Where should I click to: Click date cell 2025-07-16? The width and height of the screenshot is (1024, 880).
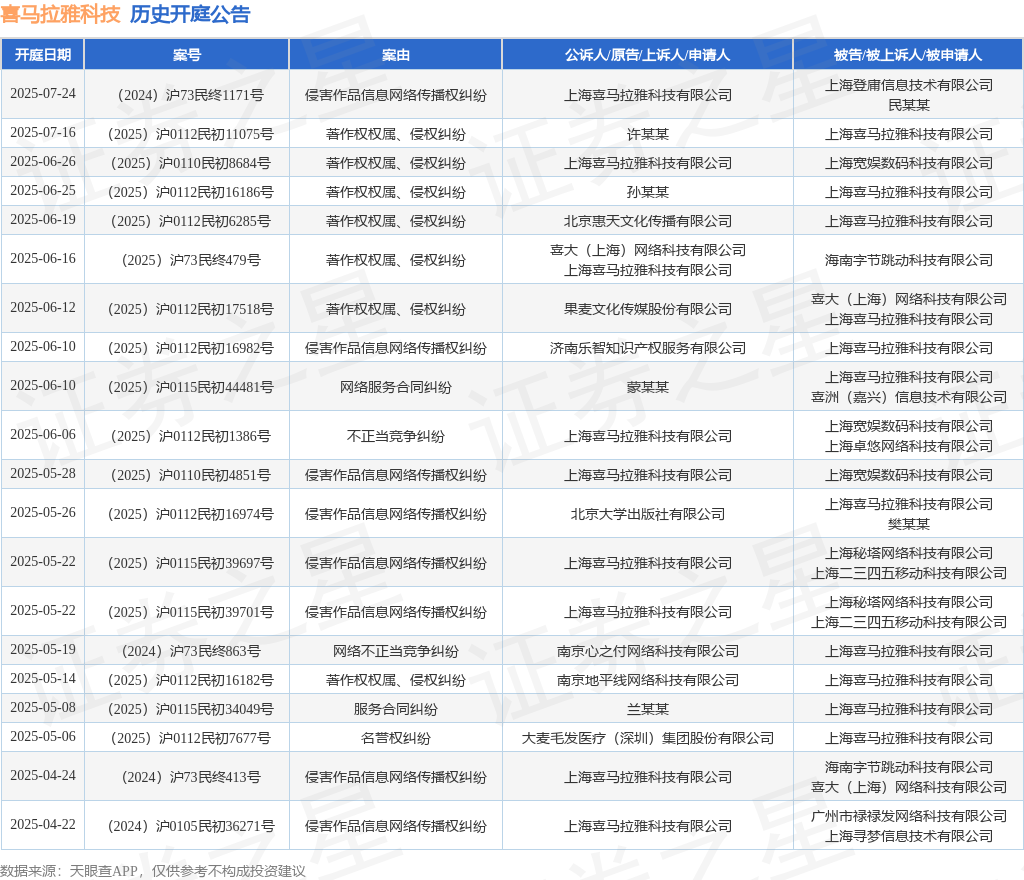43,133
